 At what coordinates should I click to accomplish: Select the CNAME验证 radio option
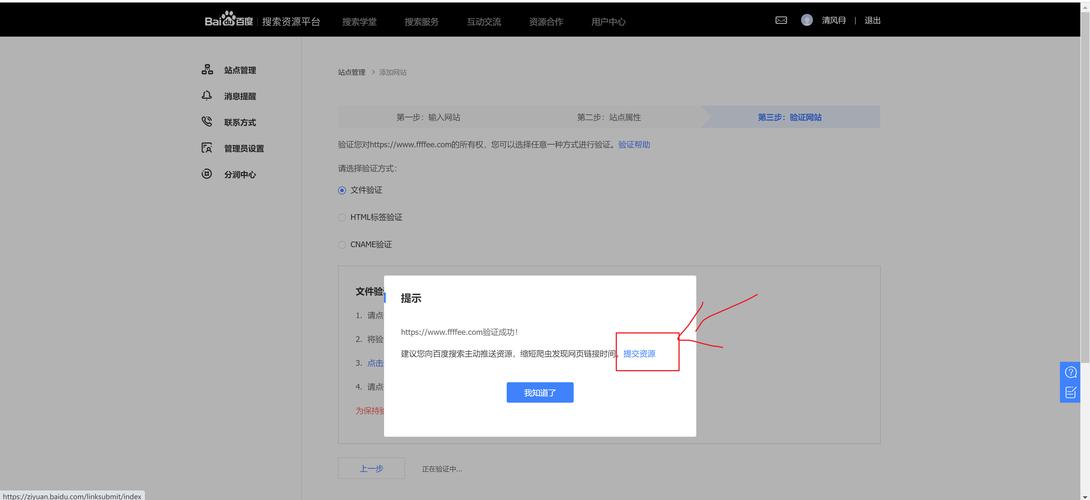point(341,245)
